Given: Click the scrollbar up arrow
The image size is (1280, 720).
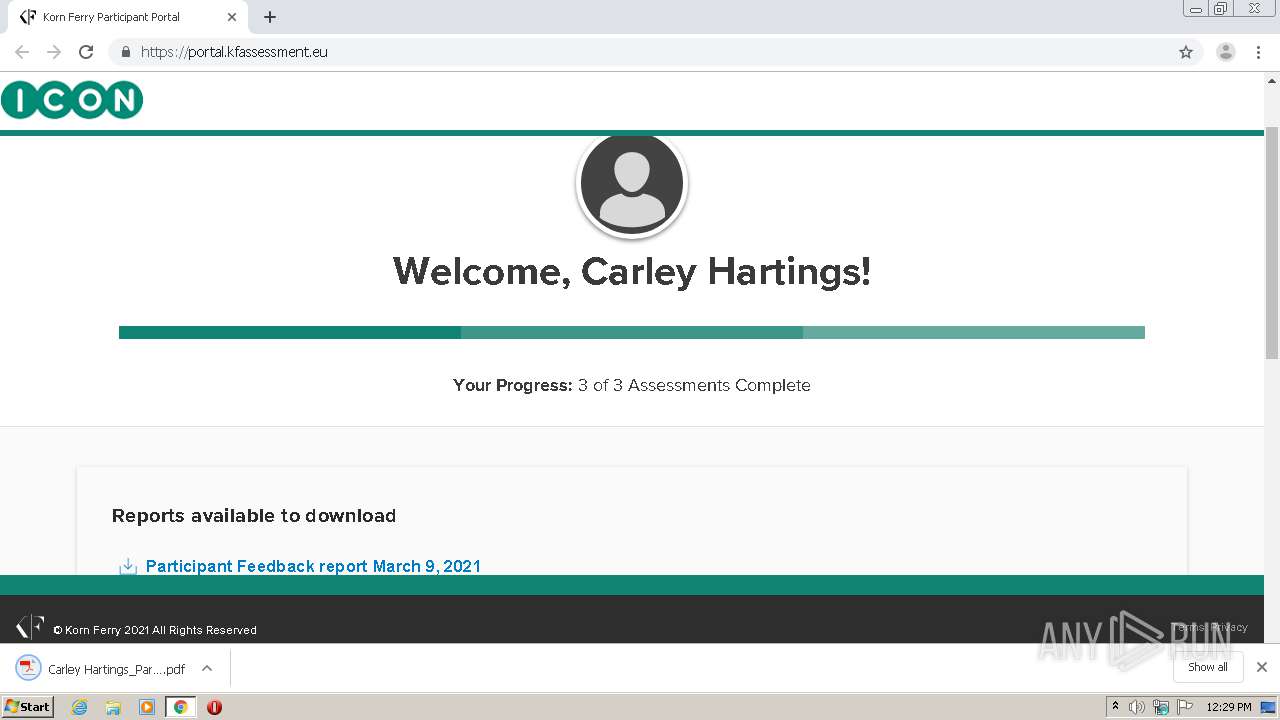Looking at the screenshot, I should (x=1272, y=80).
